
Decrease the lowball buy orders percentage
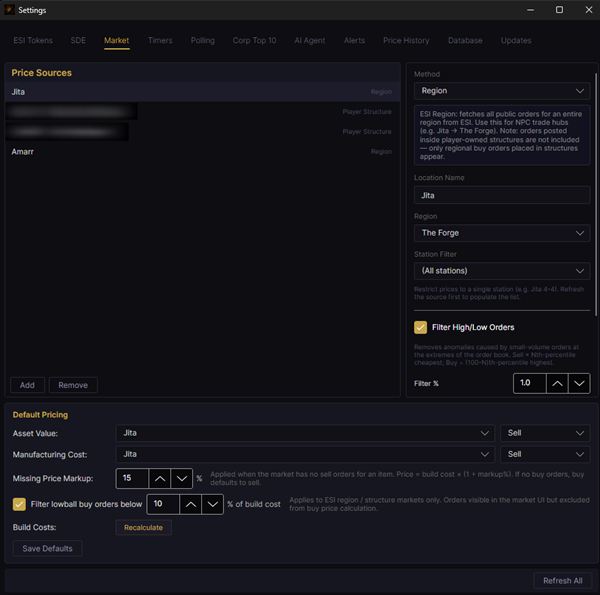(213, 504)
